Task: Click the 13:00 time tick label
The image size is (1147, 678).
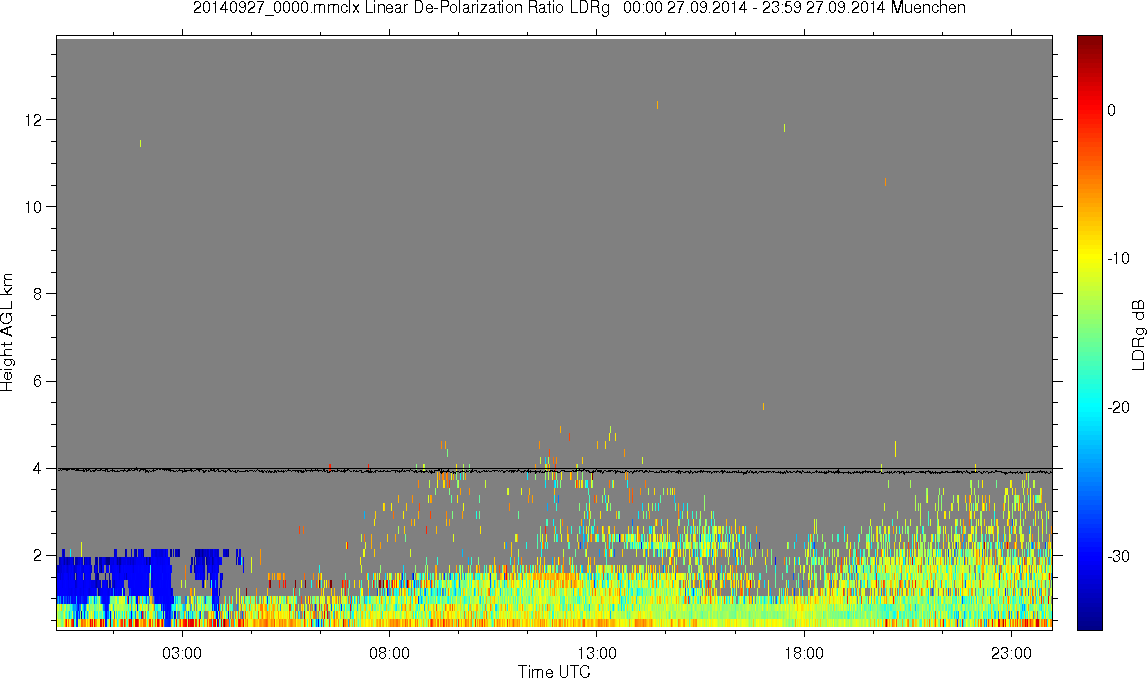Action: (x=596, y=653)
